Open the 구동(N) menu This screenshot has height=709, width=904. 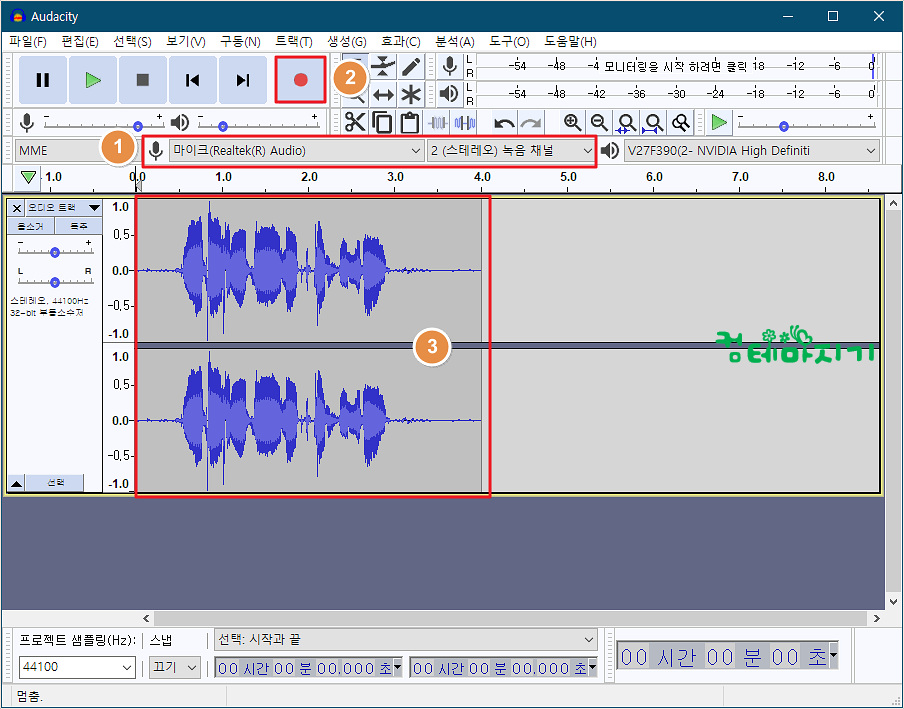(x=240, y=42)
